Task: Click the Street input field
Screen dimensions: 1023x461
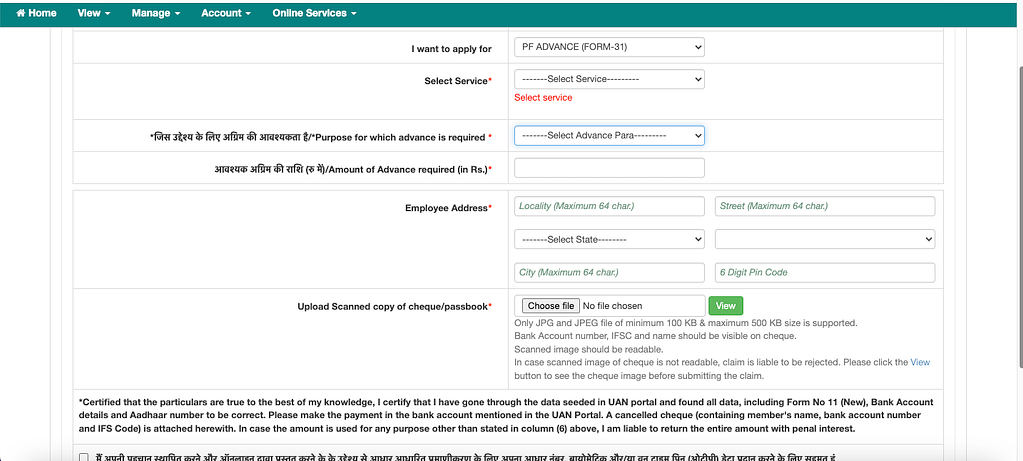Action: click(x=825, y=206)
